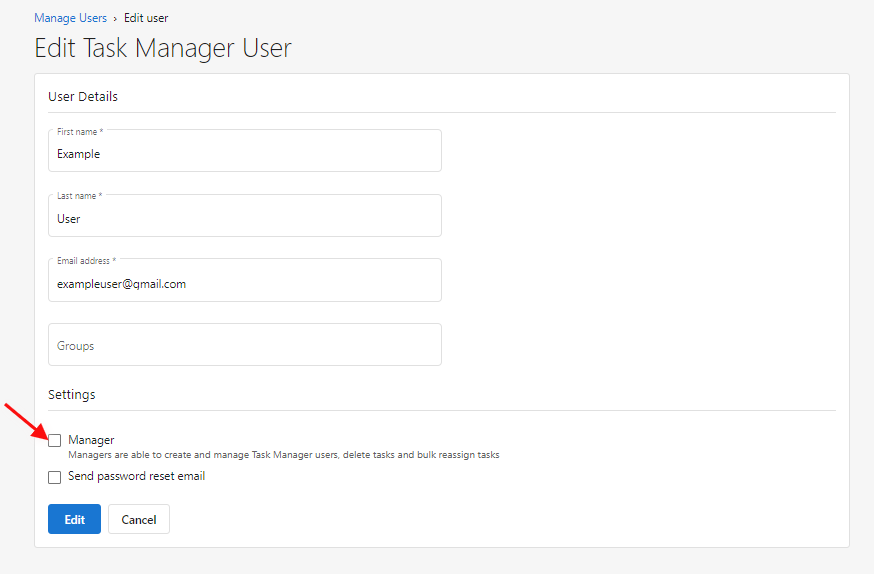Open the Manage Users breadcrumb link
This screenshot has width=874, height=574.
70,18
